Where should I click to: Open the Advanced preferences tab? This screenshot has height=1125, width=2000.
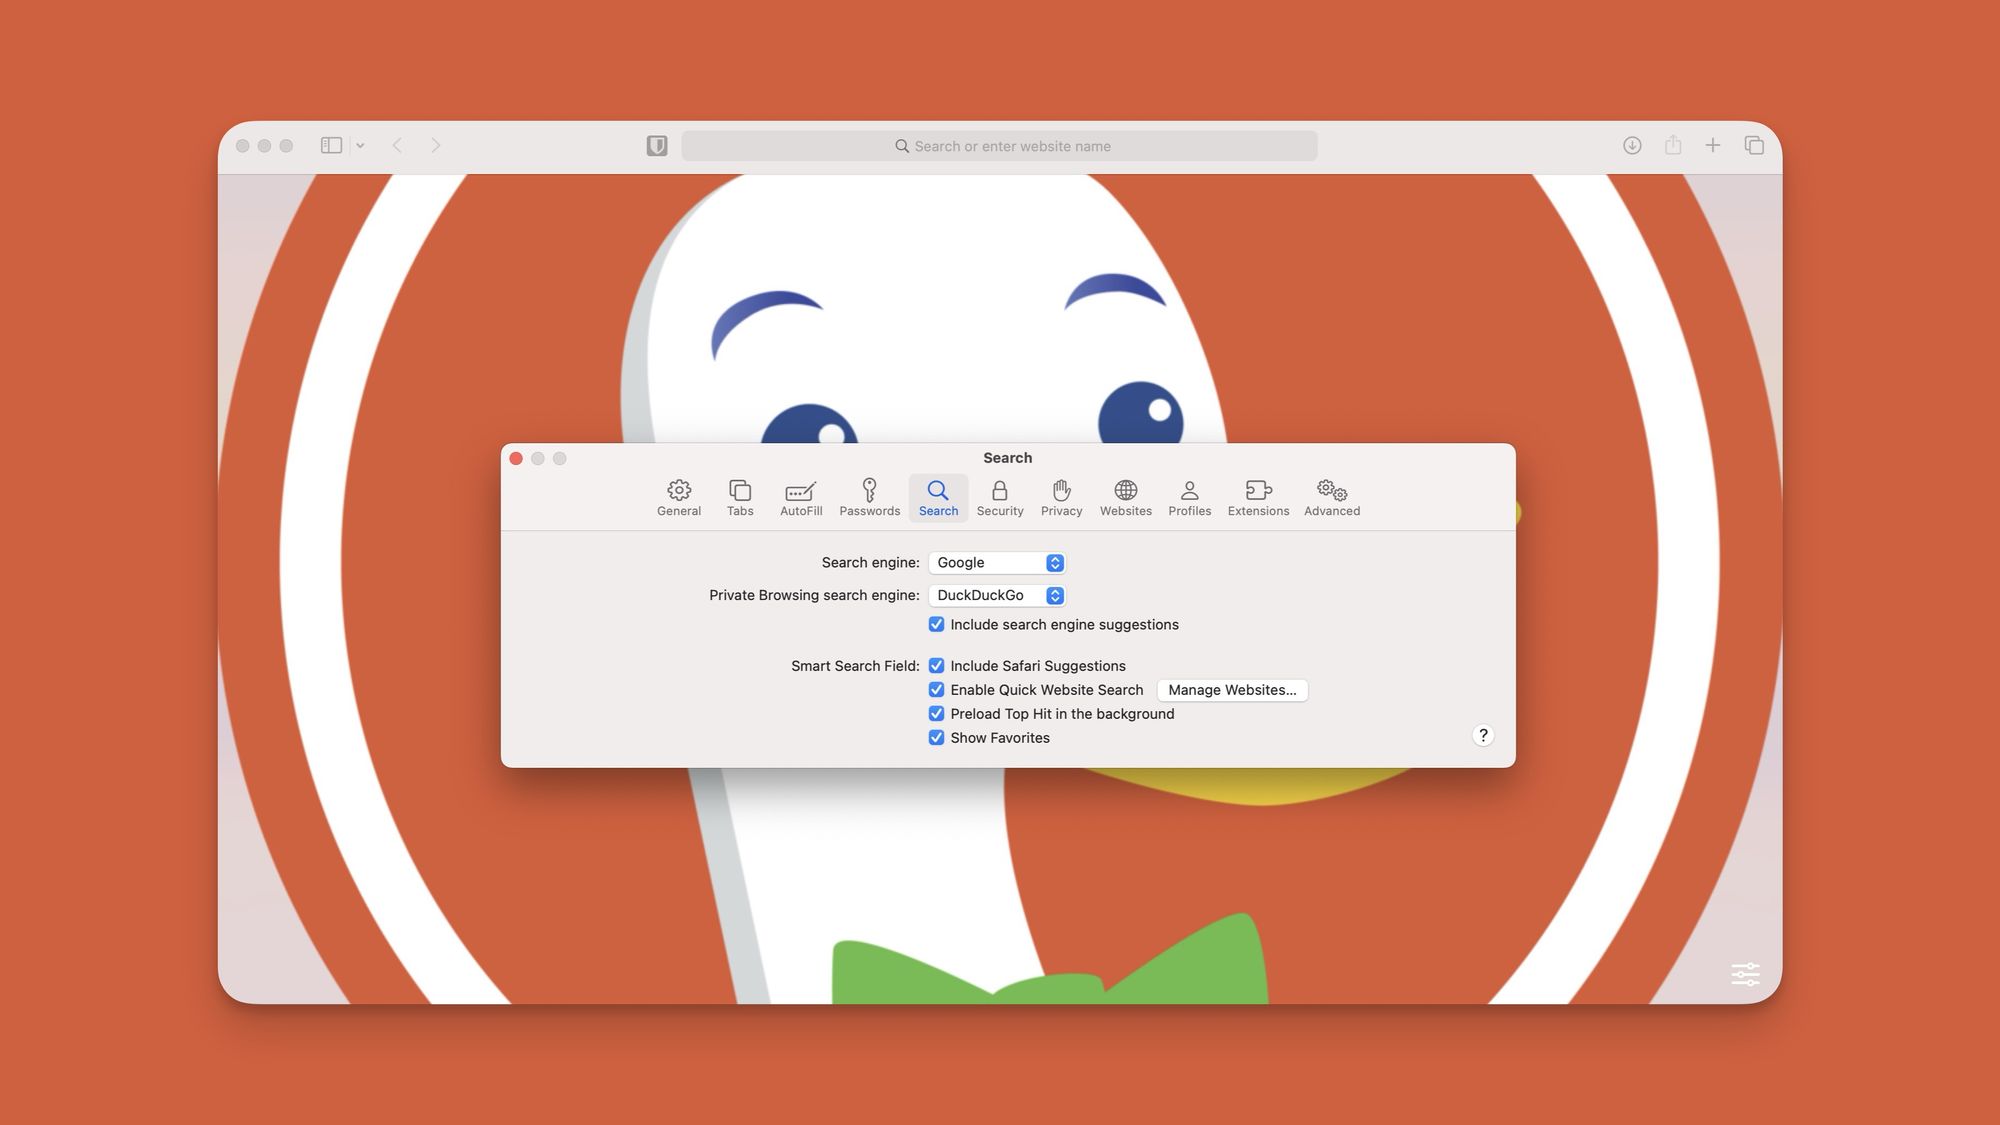[x=1331, y=497]
